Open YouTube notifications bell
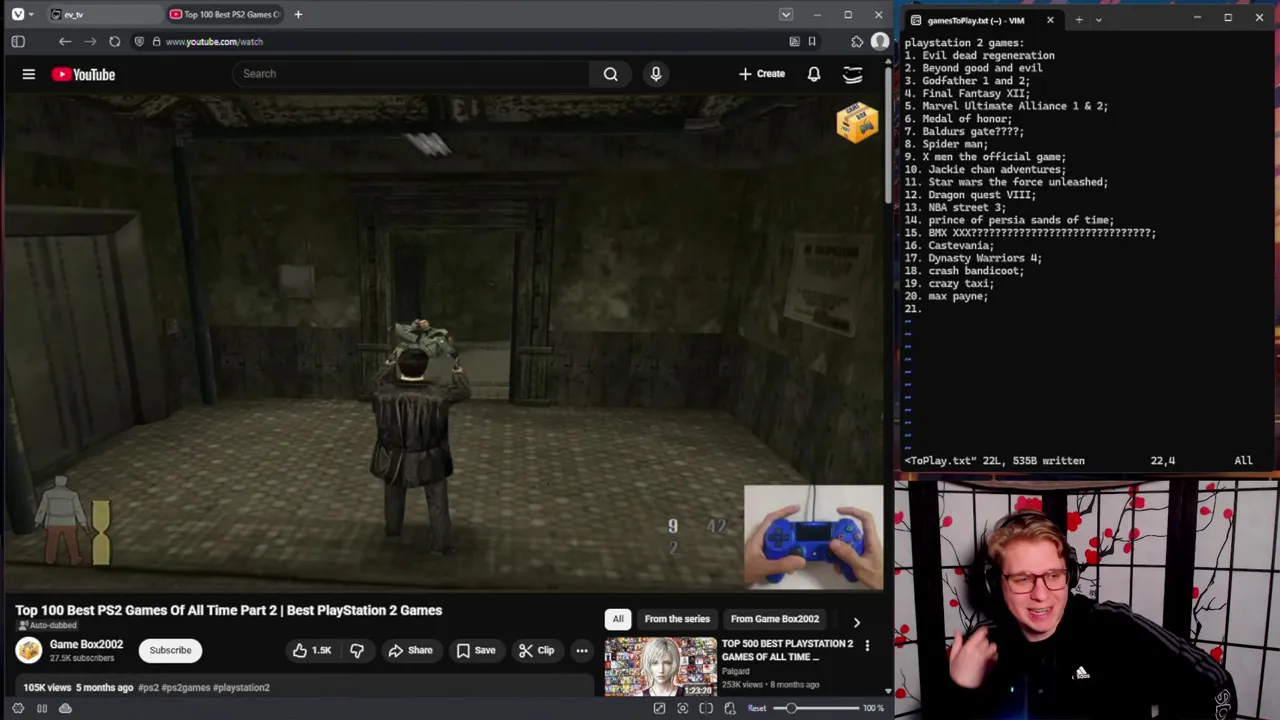 pos(814,73)
